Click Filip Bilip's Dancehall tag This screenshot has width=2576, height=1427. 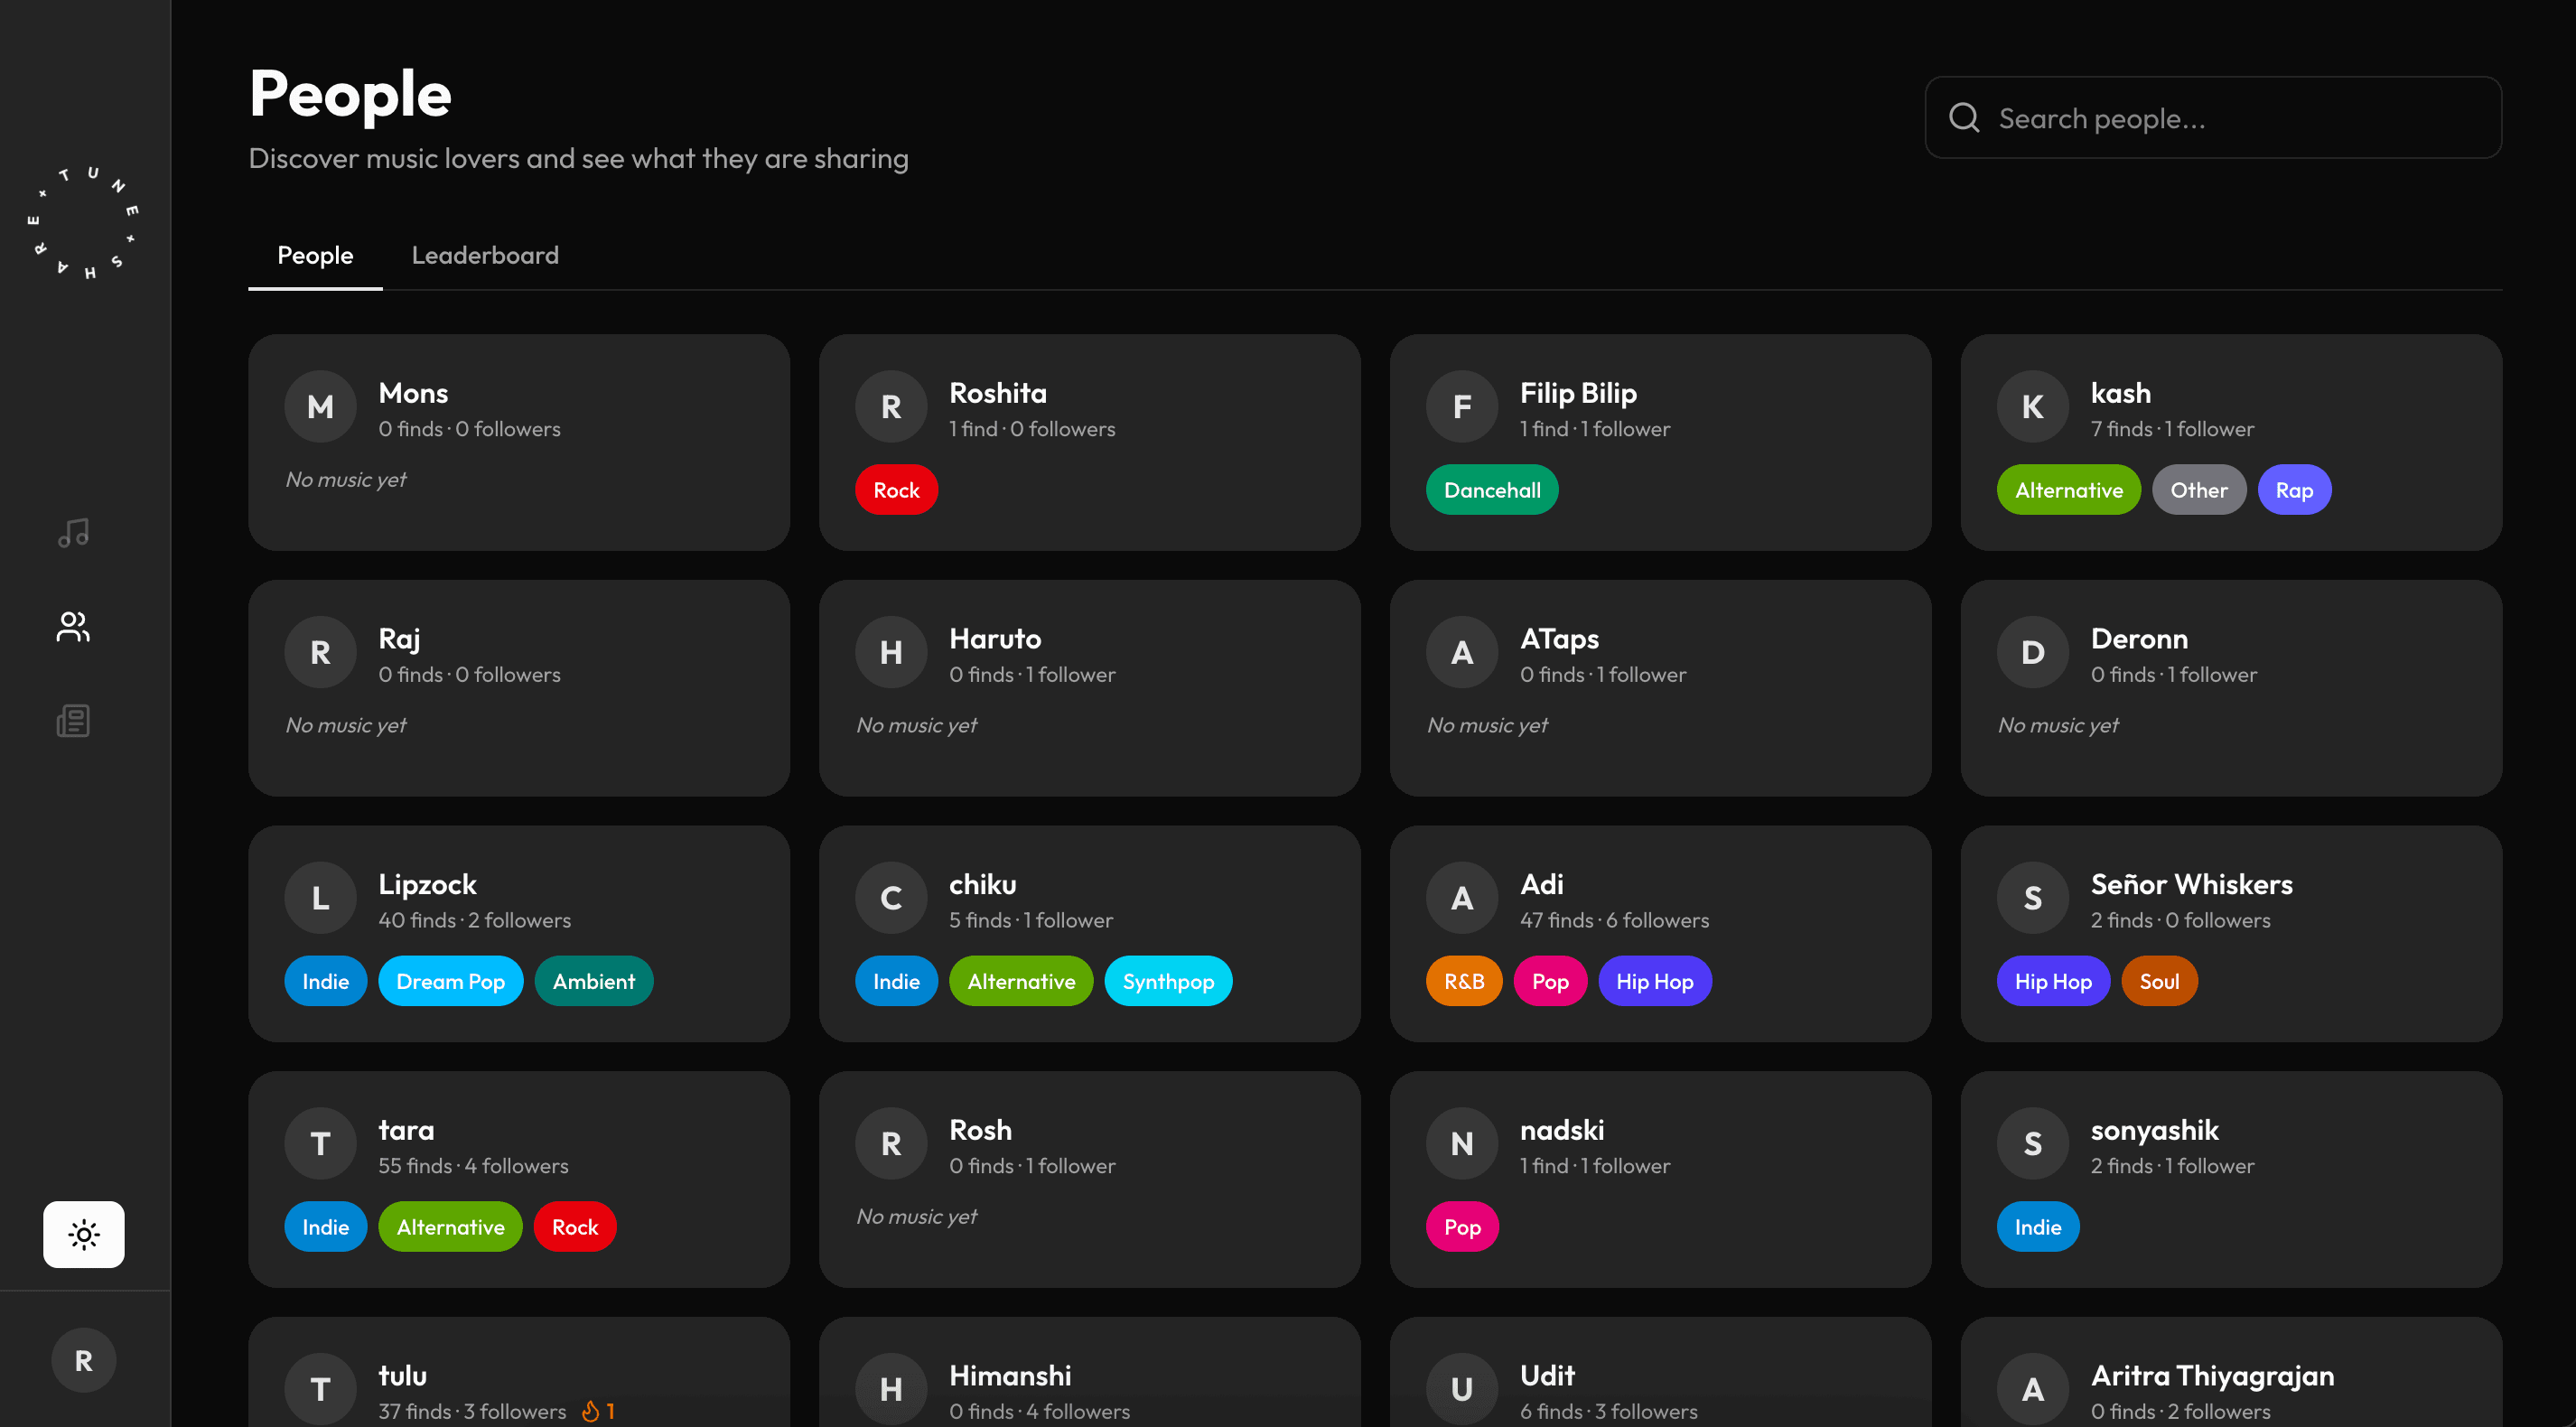[1492, 490]
